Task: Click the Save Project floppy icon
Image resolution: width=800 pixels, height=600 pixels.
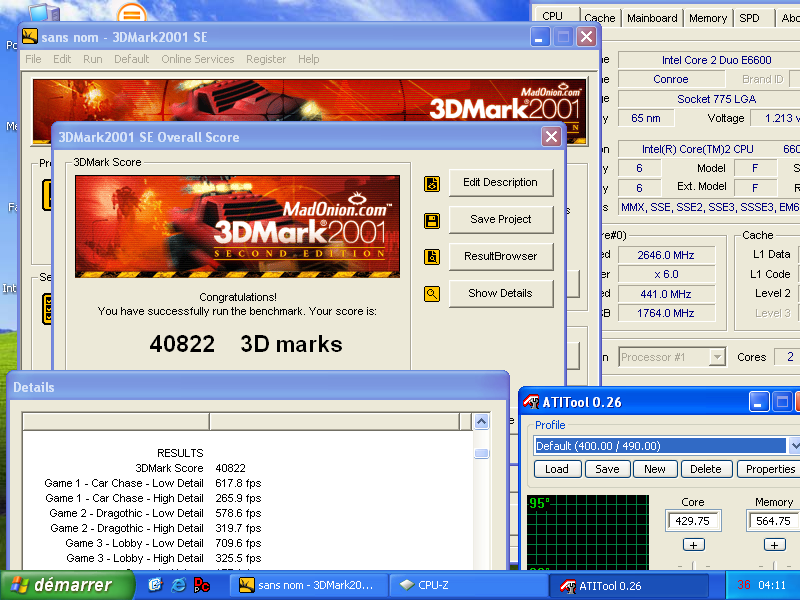Action: pyautogui.click(x=432, y=220)
